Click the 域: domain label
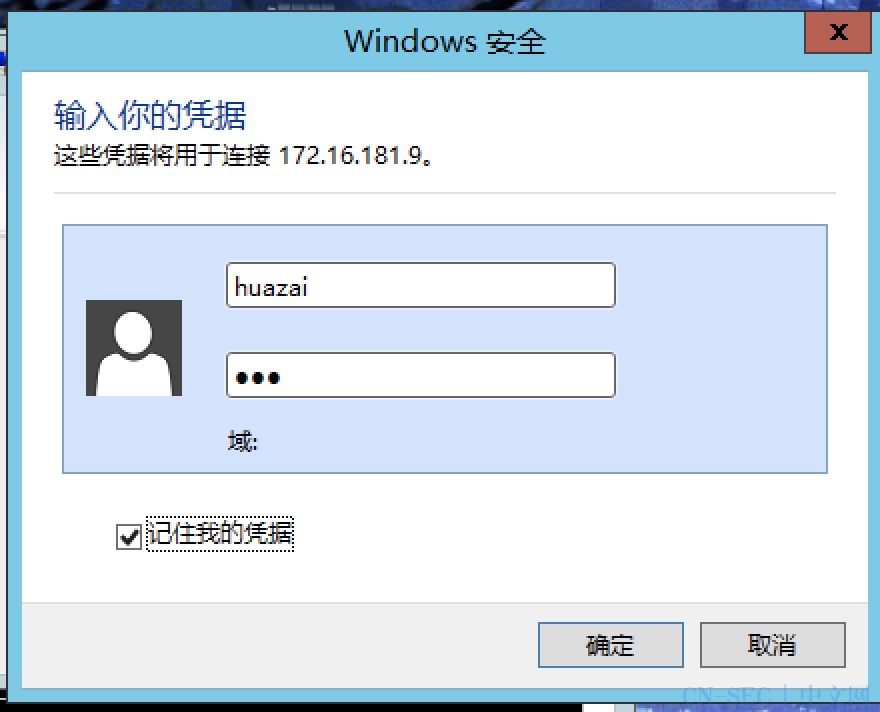The width and height of the screenshot is (880, 712). coord(242,442)
